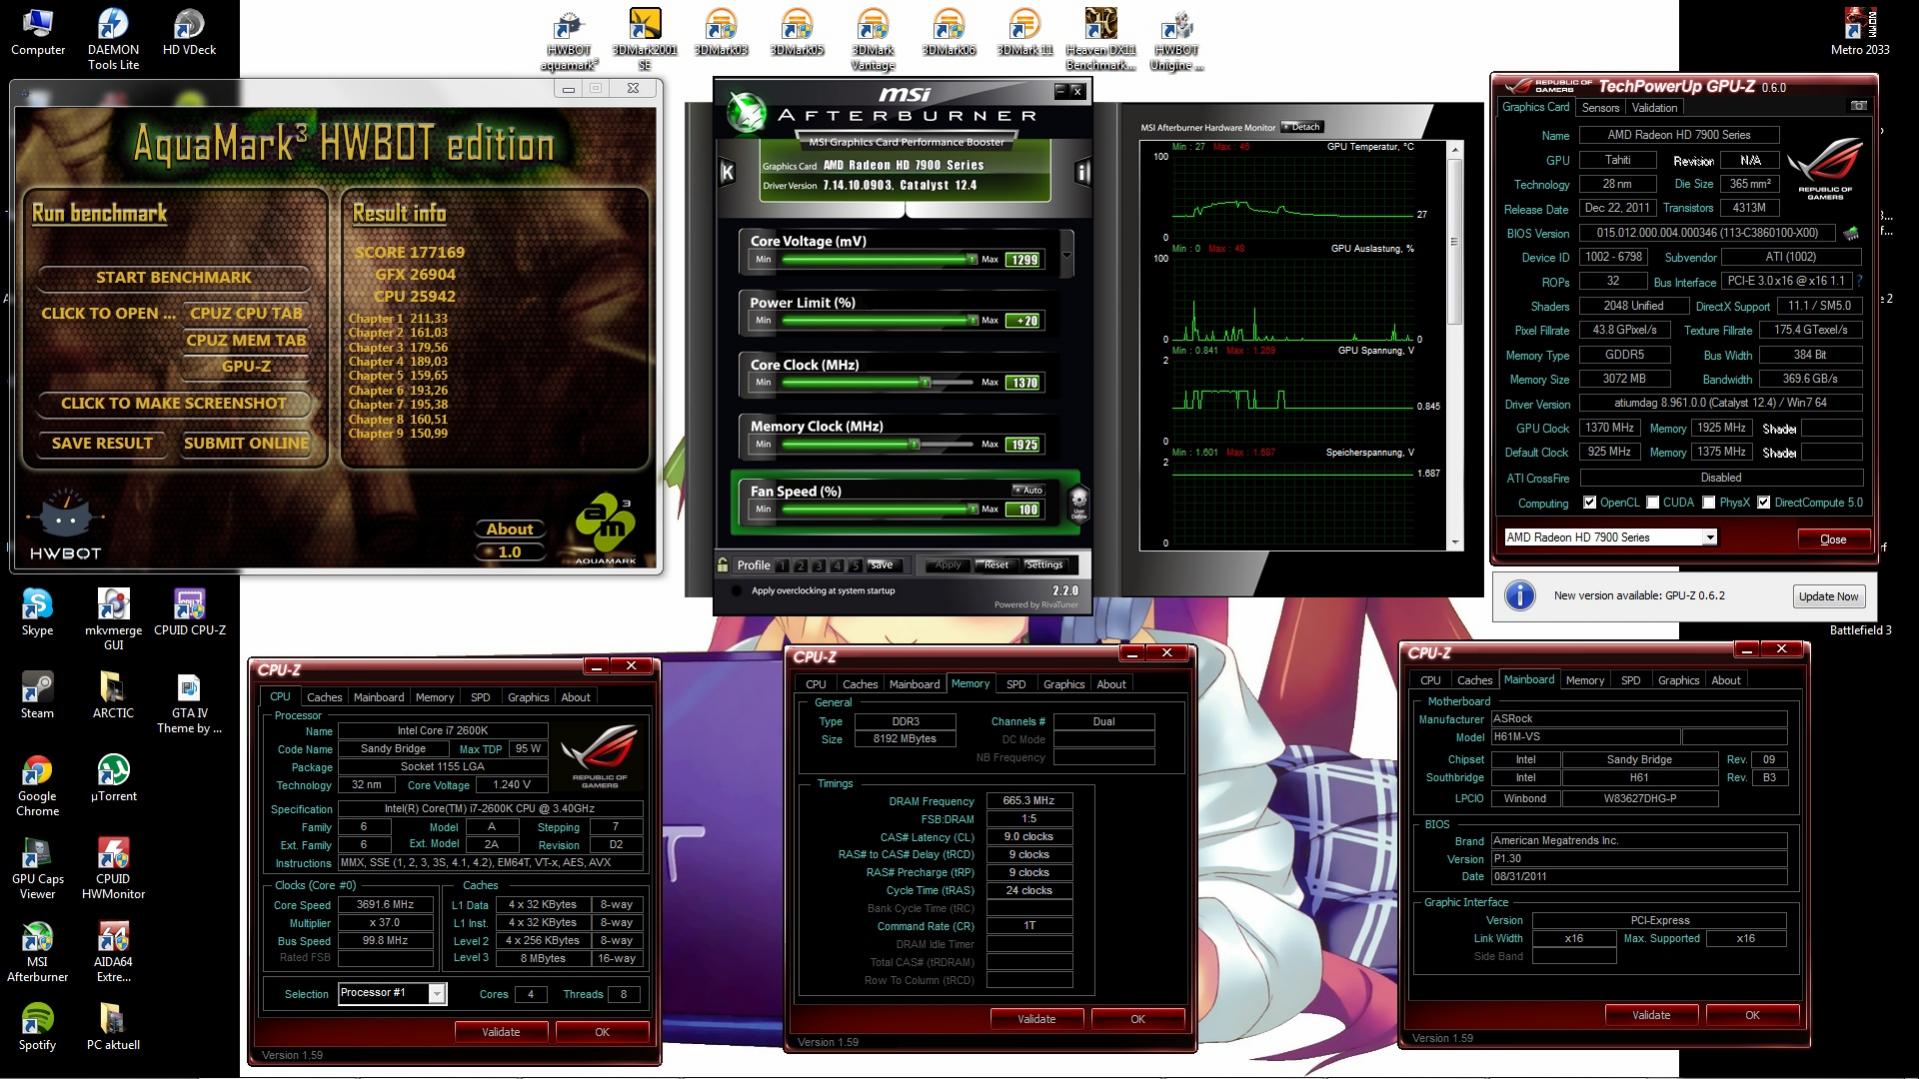Open the Caches tab in left CPU-Z window
The height and width of the screenshot is (1079, 1919).
coord(324,697)
